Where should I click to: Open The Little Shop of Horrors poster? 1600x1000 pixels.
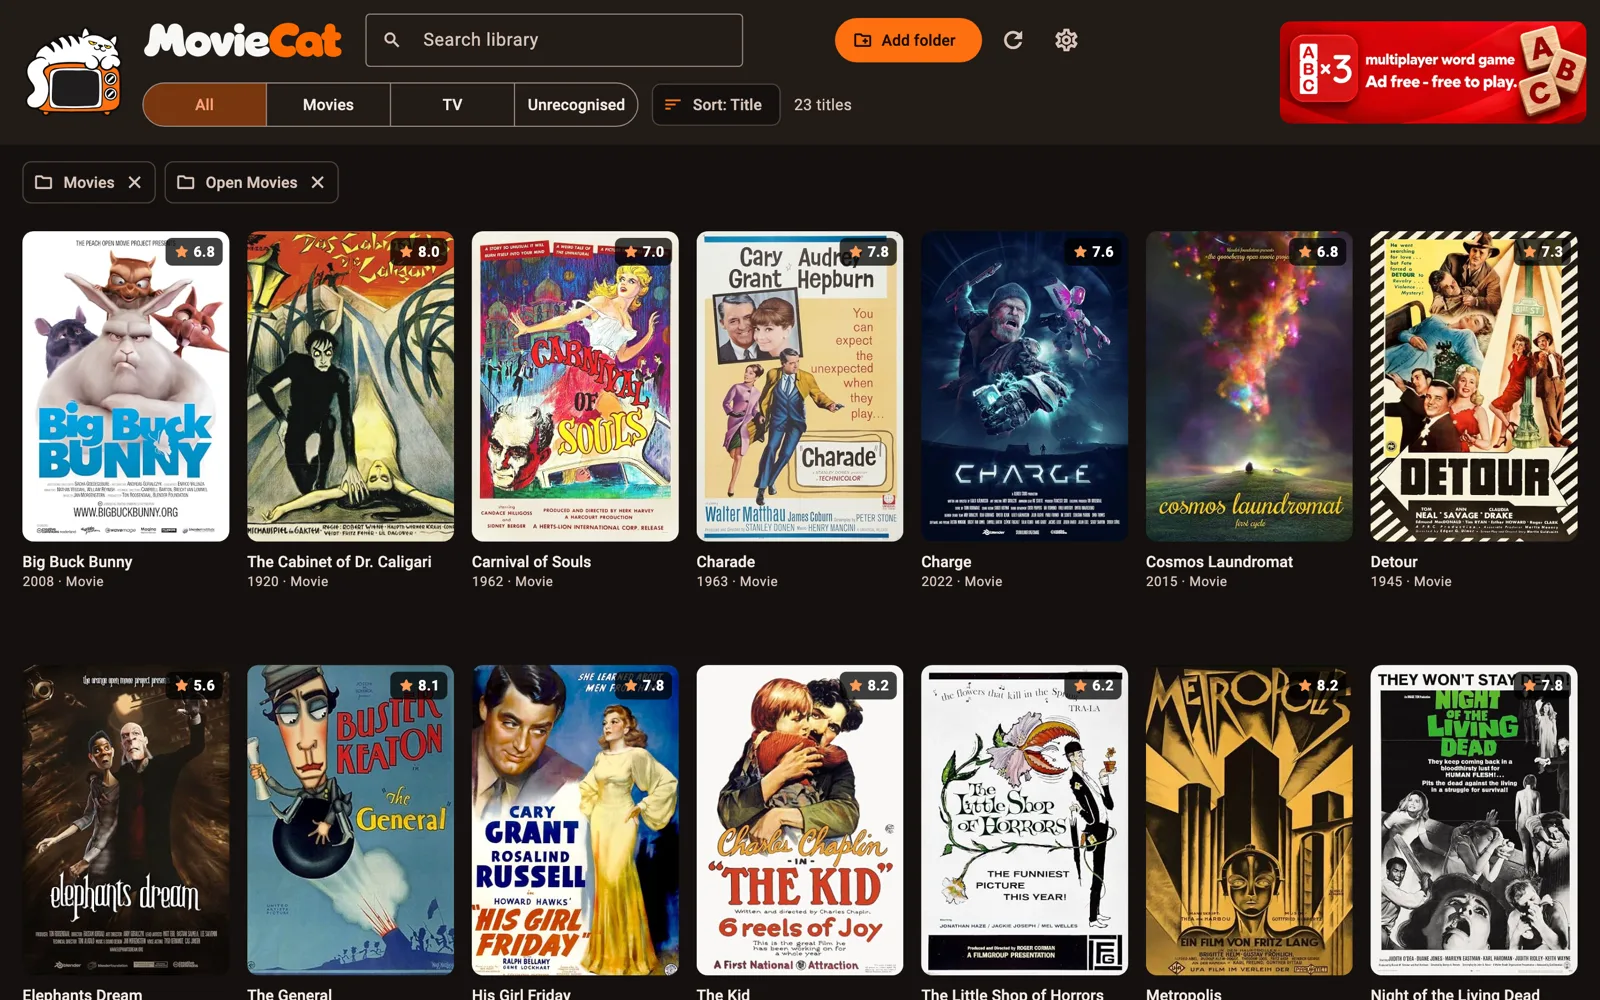click(x=1024, y=821)
